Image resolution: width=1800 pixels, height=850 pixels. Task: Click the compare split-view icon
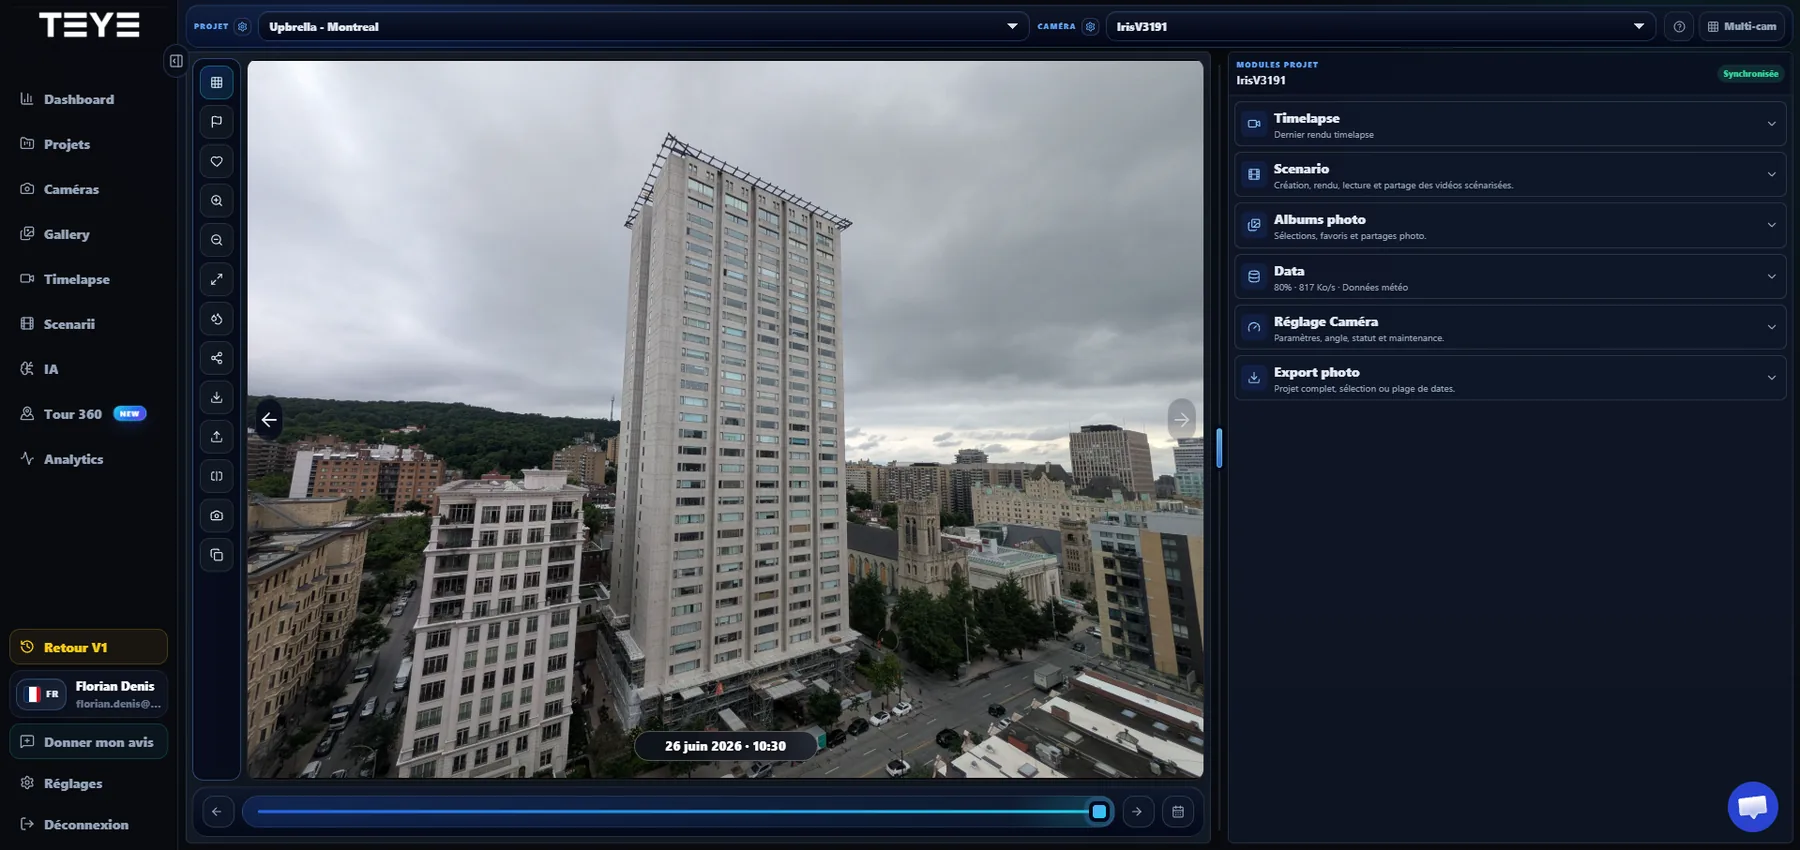pyautogui.click(x=217, y=476)
